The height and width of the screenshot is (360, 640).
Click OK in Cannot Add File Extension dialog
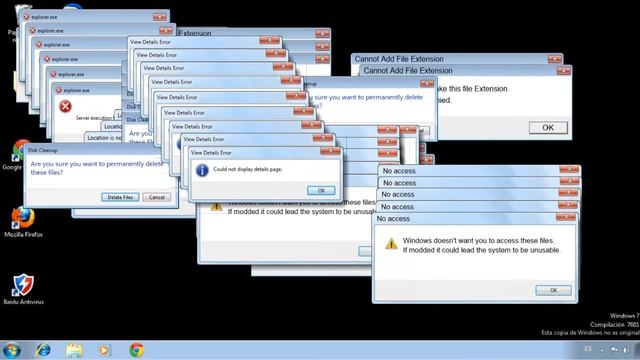tap(548, 128)
